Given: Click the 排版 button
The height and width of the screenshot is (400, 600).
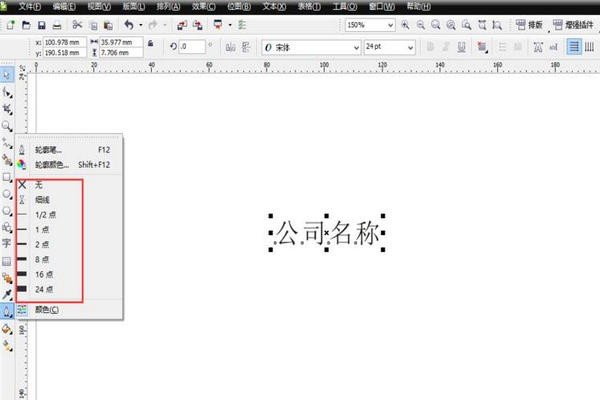Looking at the screenshot, I should tap(536, 24).
